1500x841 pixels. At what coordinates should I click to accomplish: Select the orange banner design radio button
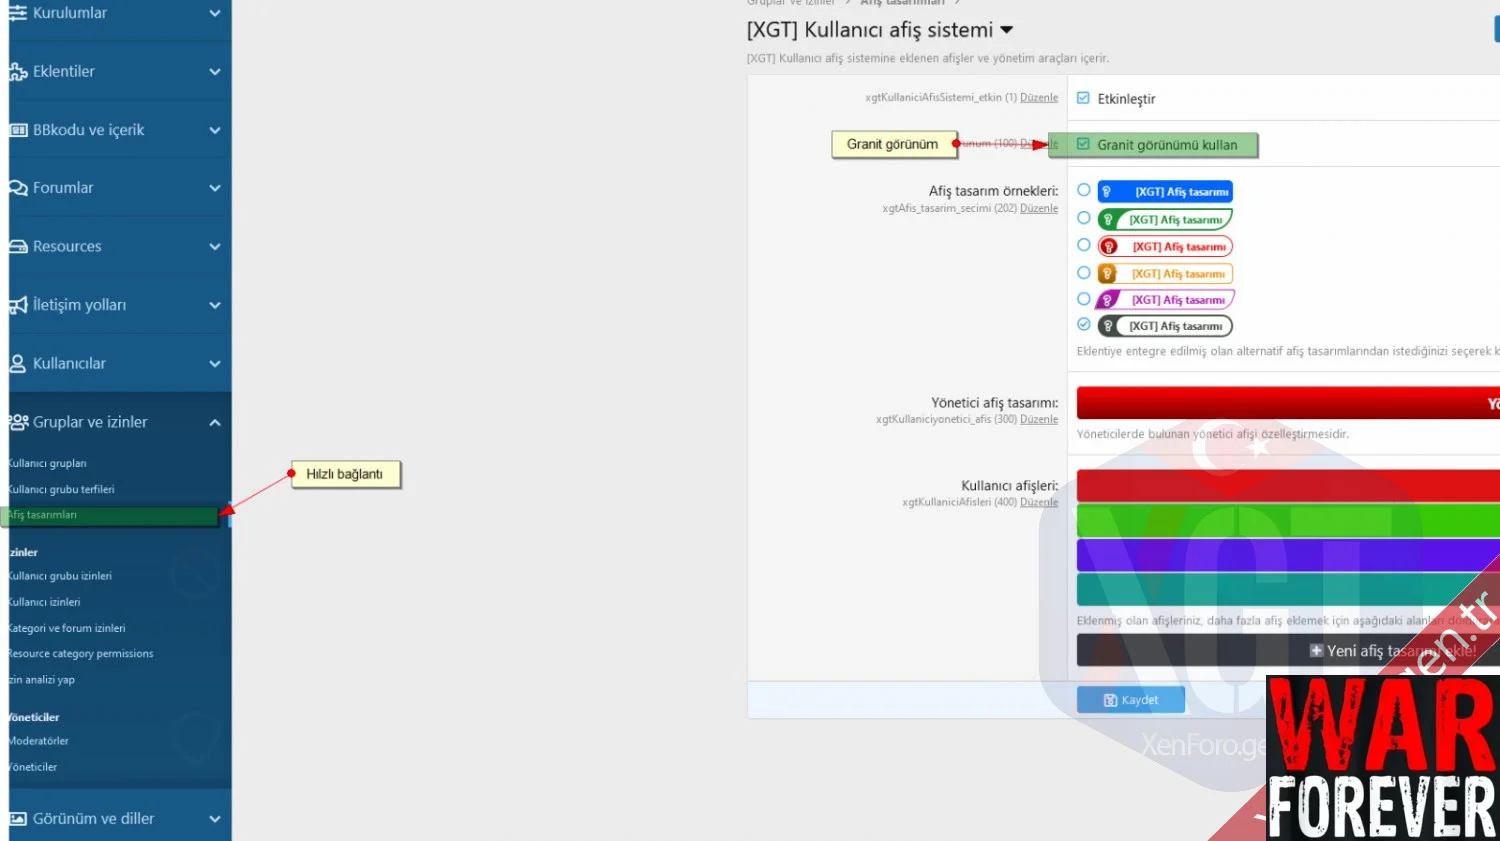click(1084, 272)
